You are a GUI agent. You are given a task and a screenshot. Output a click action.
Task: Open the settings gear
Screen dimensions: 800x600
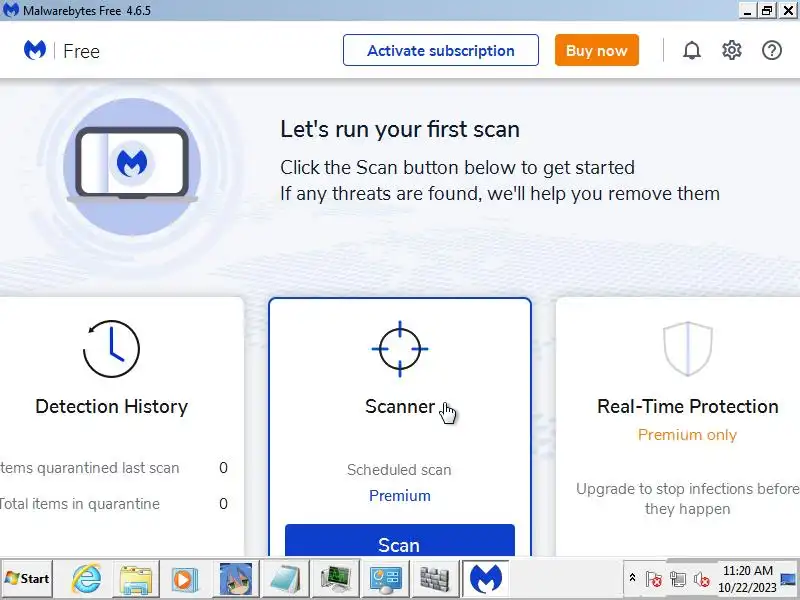pos(732,50)
